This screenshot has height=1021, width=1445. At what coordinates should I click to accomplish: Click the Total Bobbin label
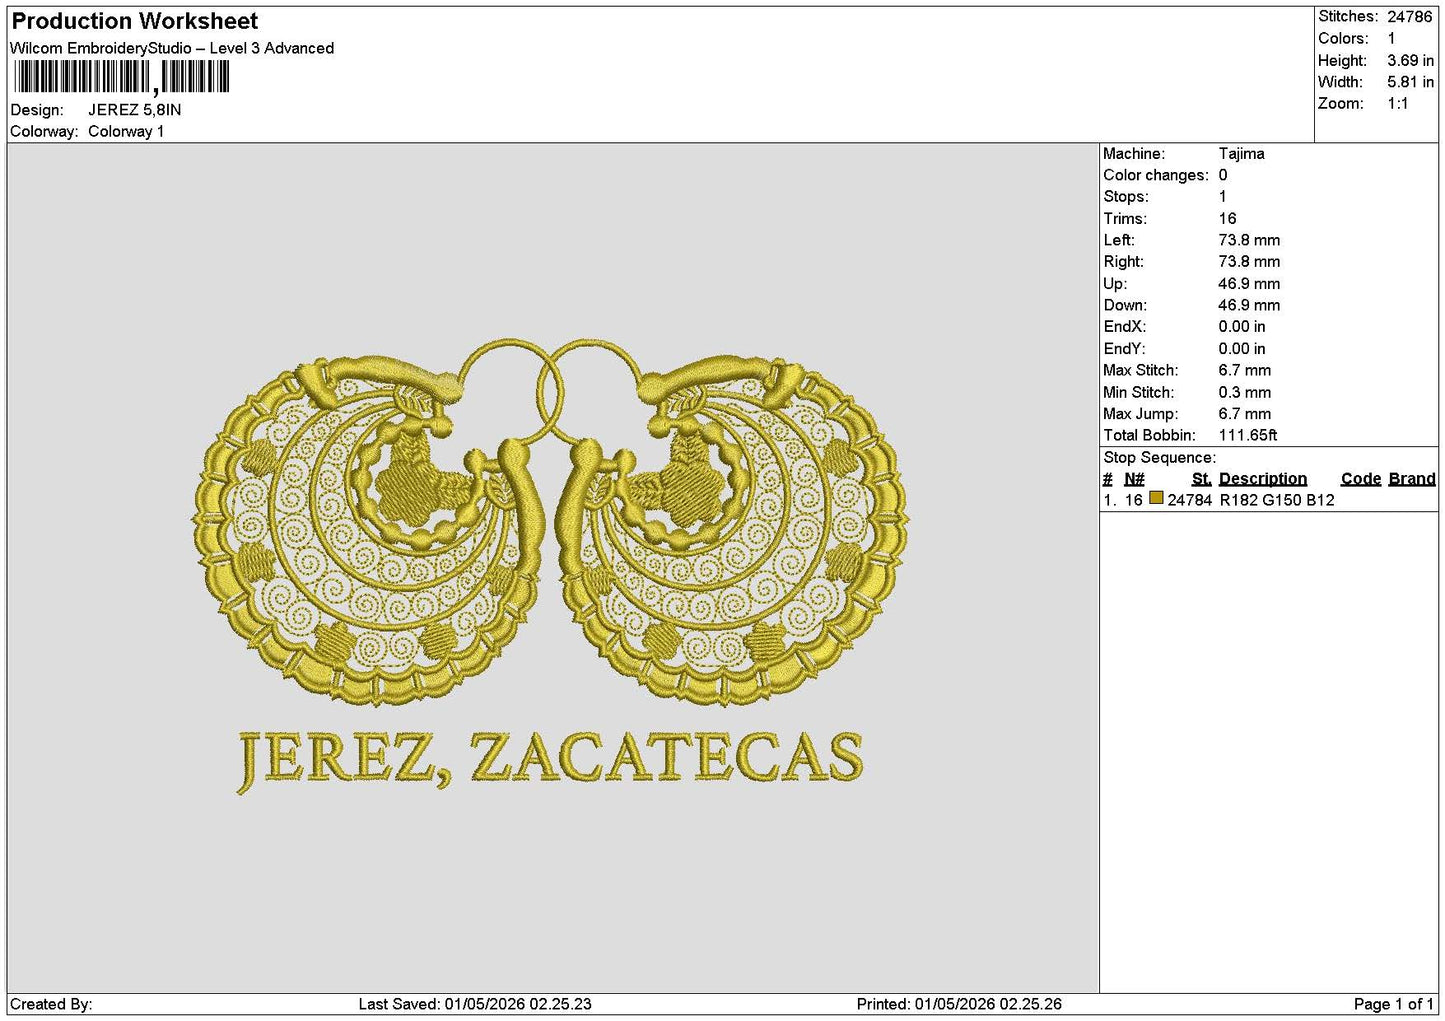[1149, 436]
